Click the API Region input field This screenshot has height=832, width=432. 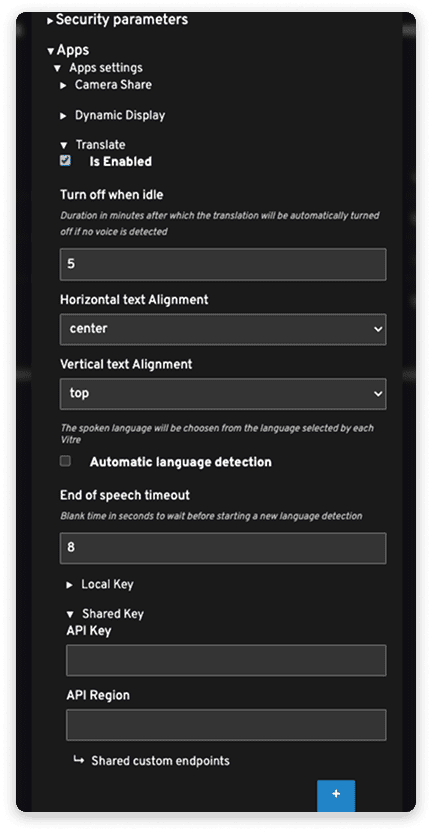[x=226, y=725]
